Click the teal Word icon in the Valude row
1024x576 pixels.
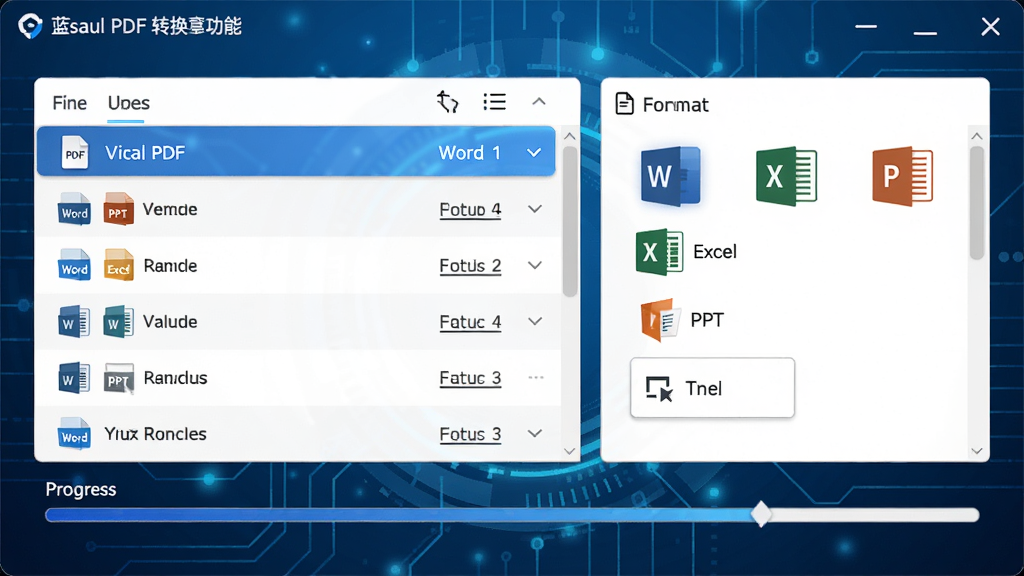click(x=118, y=321)
